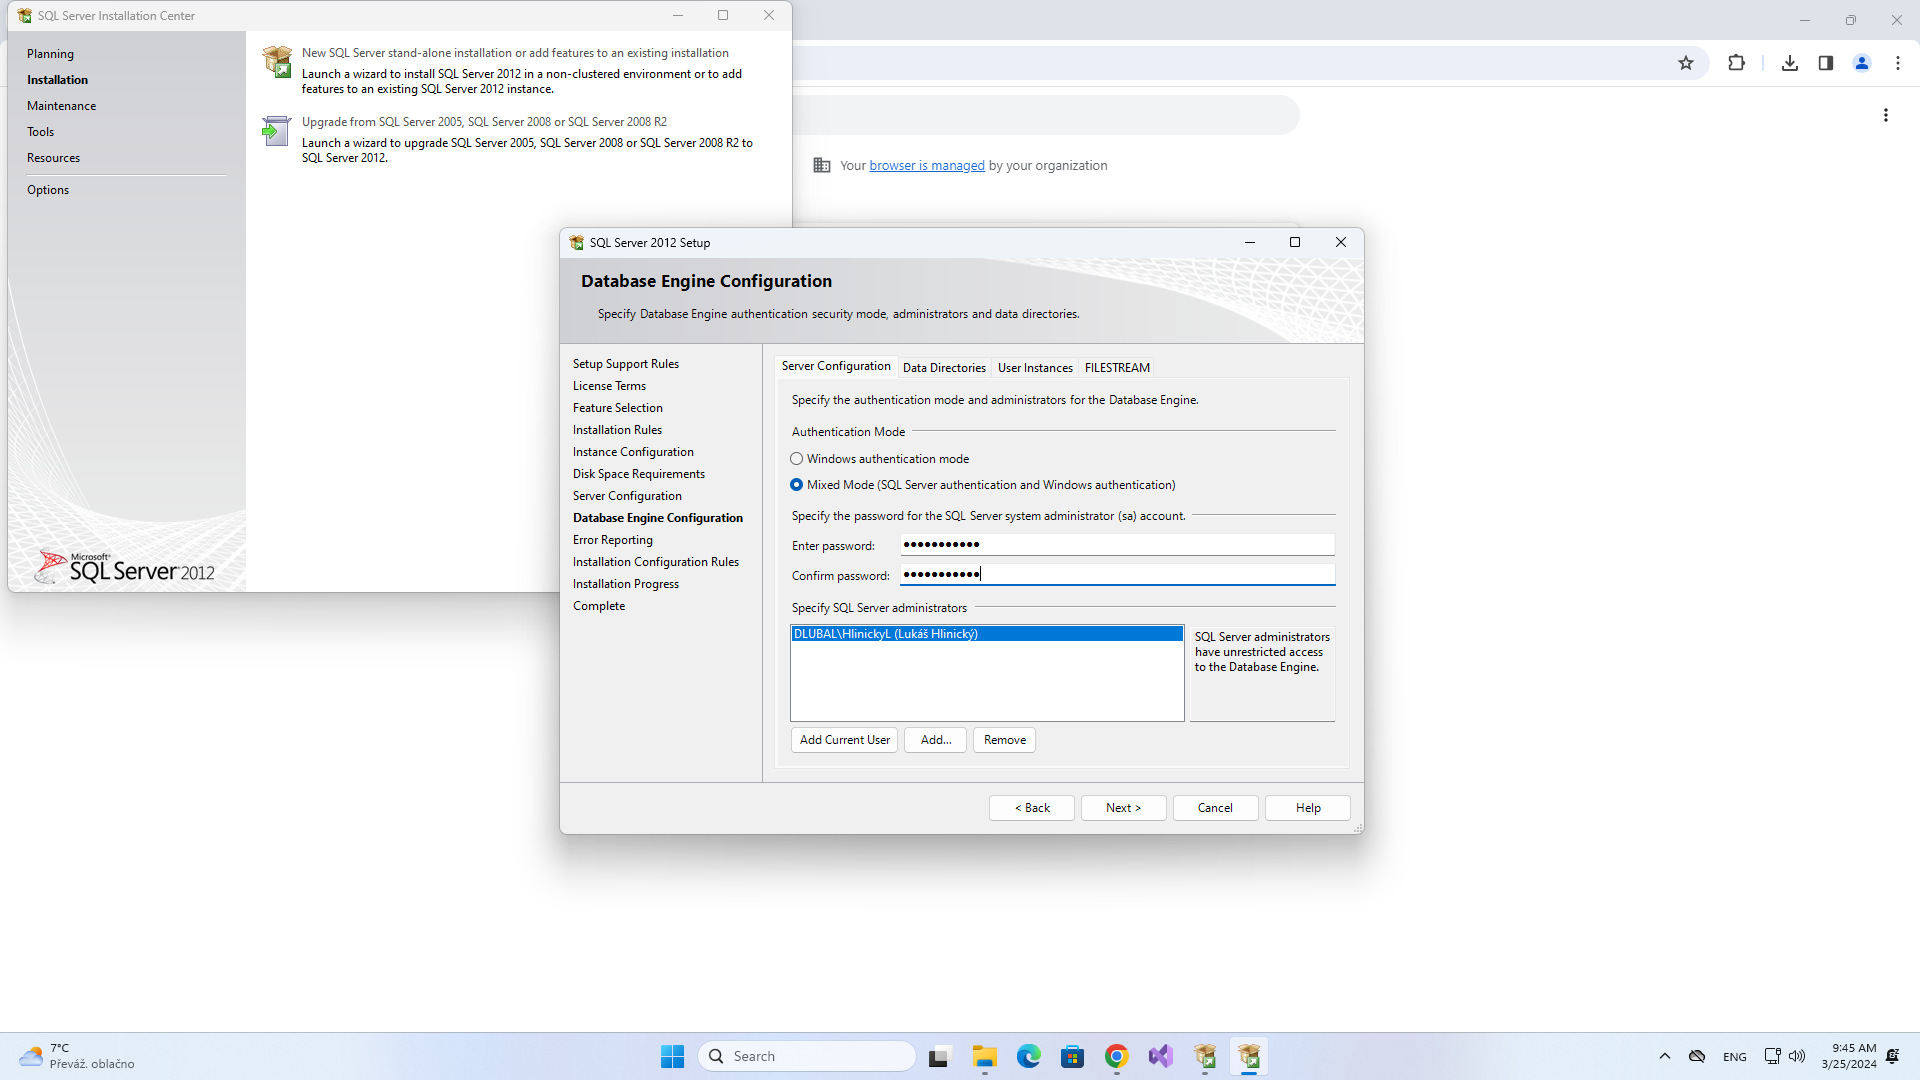The height and width of the screenshot is (1080, 1920).
Task: Select Windows authentication mode radio button
Action: 796,458
